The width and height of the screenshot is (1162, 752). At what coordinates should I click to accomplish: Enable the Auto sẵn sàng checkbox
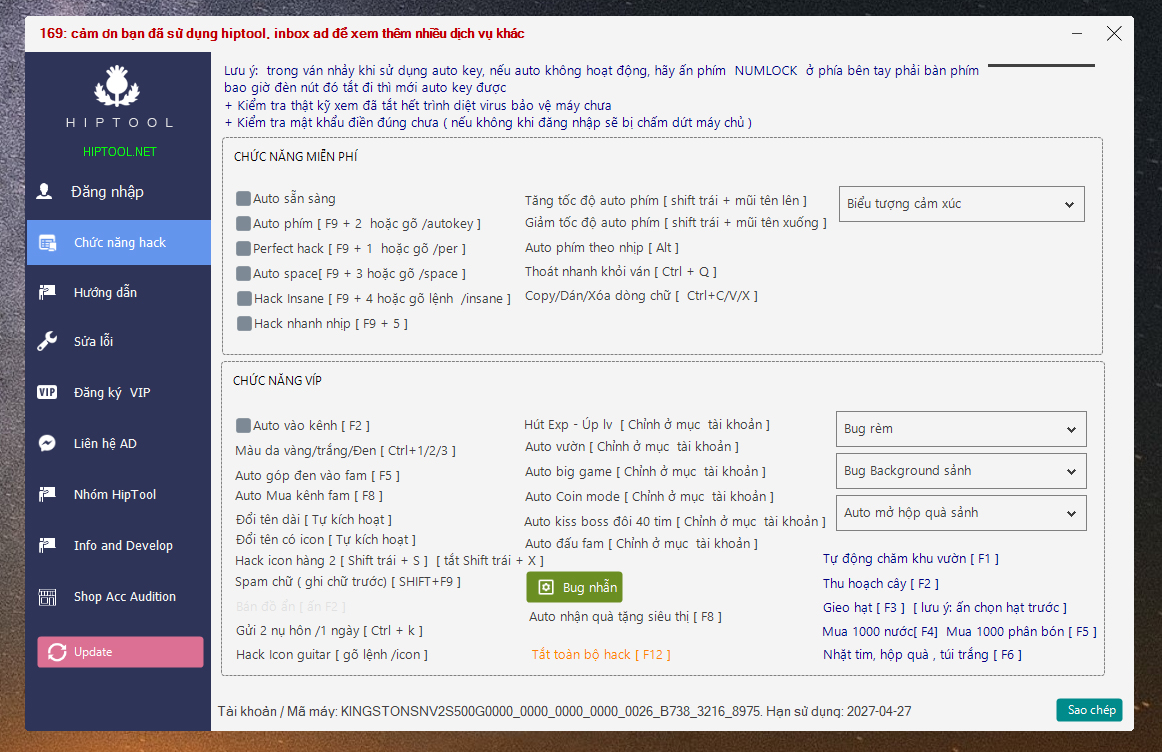[x=243, y=199]
